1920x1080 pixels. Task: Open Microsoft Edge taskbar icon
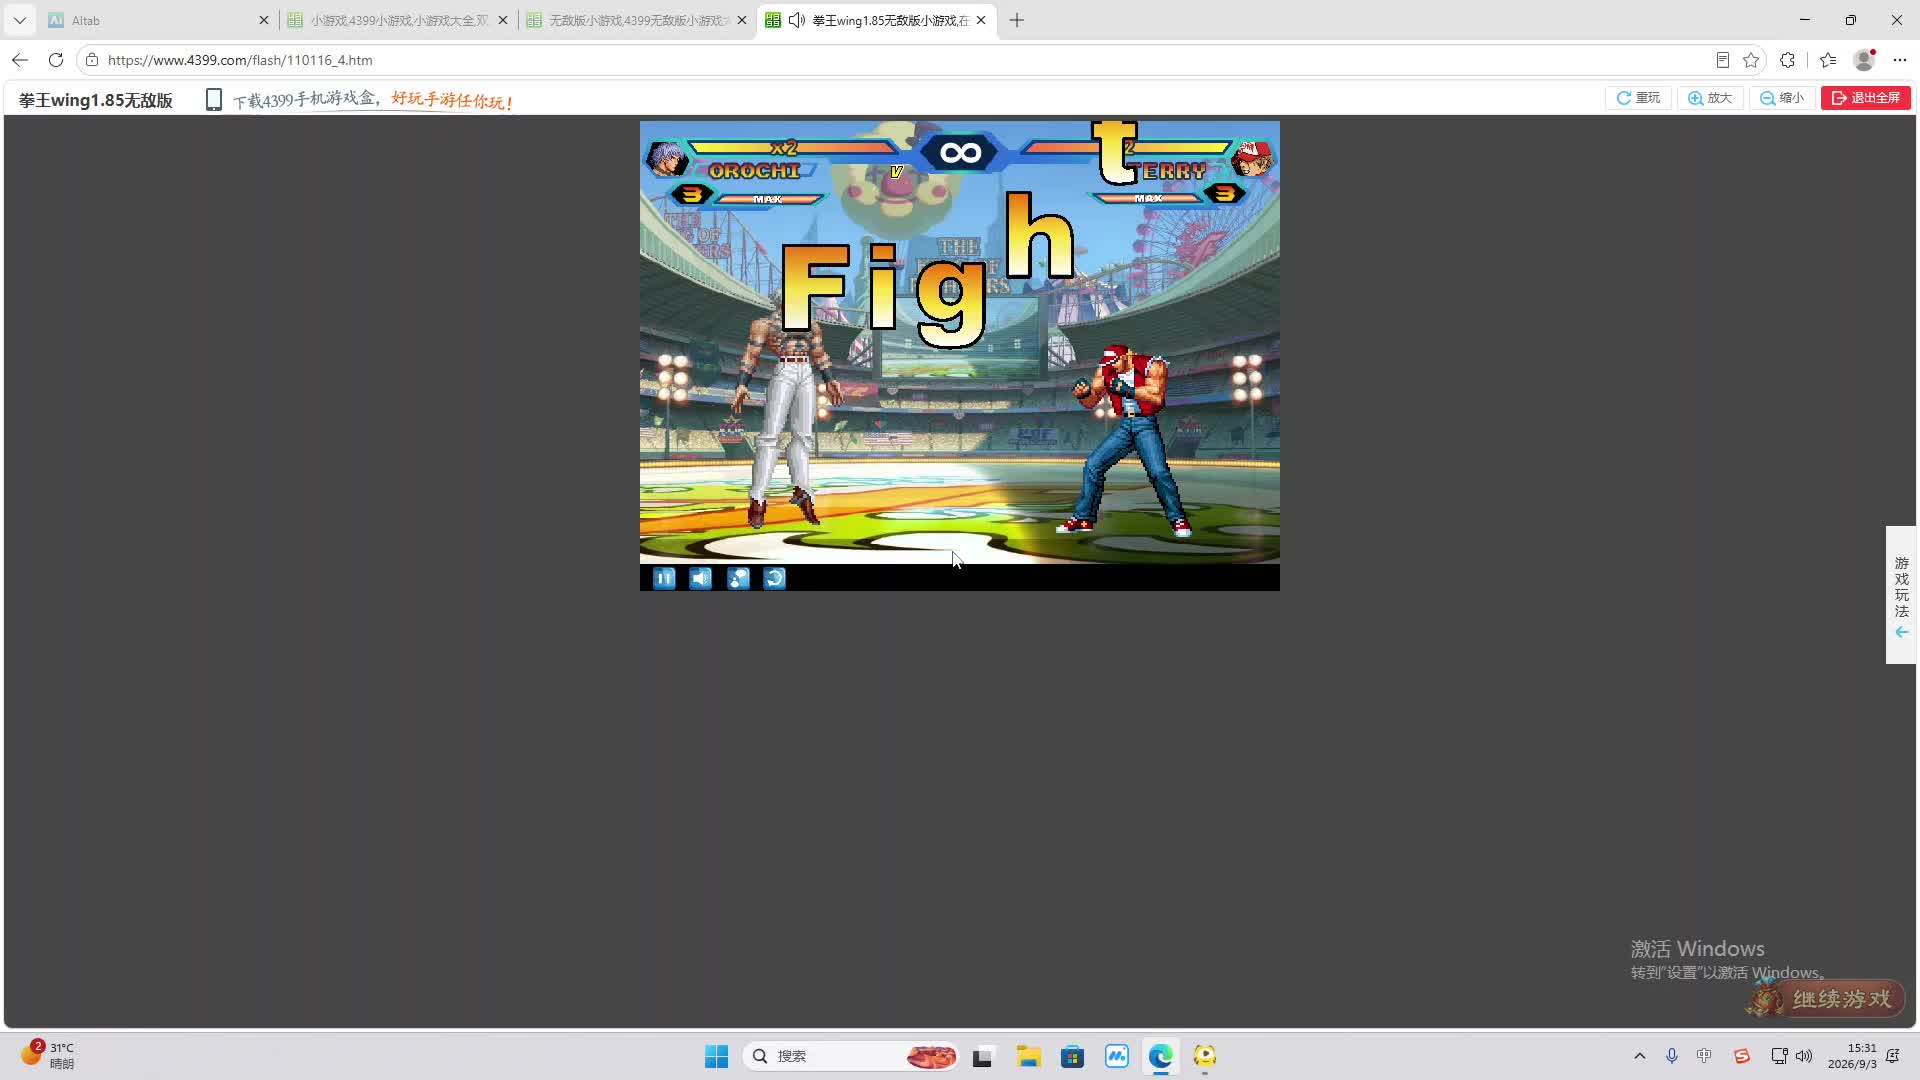[x=1161, y=1056]
